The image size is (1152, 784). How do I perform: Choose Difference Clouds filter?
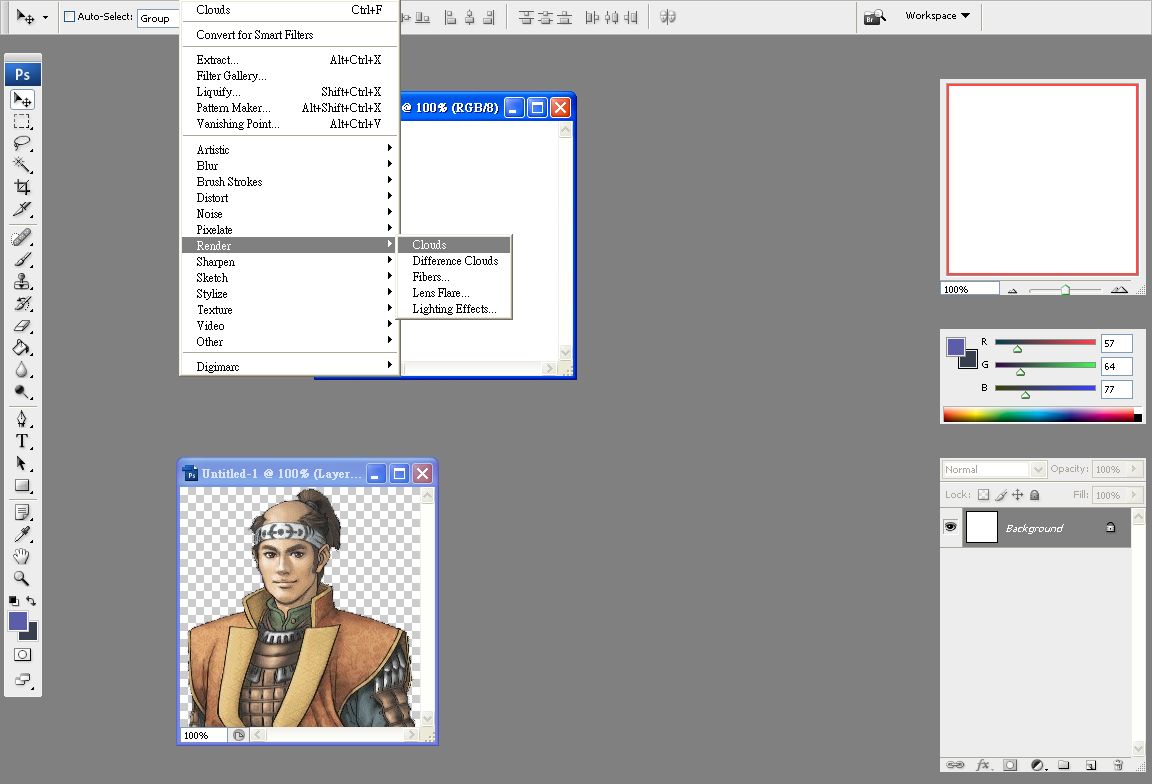coord(454,261)
